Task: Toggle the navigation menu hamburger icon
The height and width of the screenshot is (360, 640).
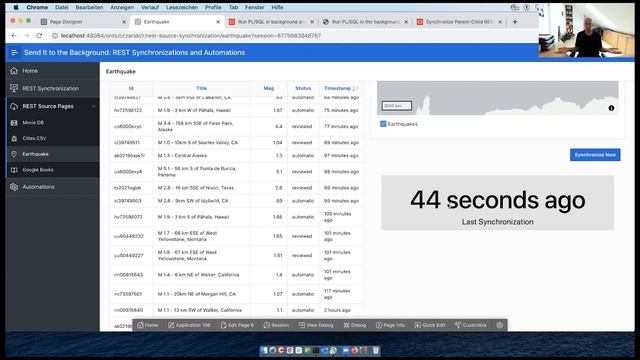Action: tap(14, 53)
